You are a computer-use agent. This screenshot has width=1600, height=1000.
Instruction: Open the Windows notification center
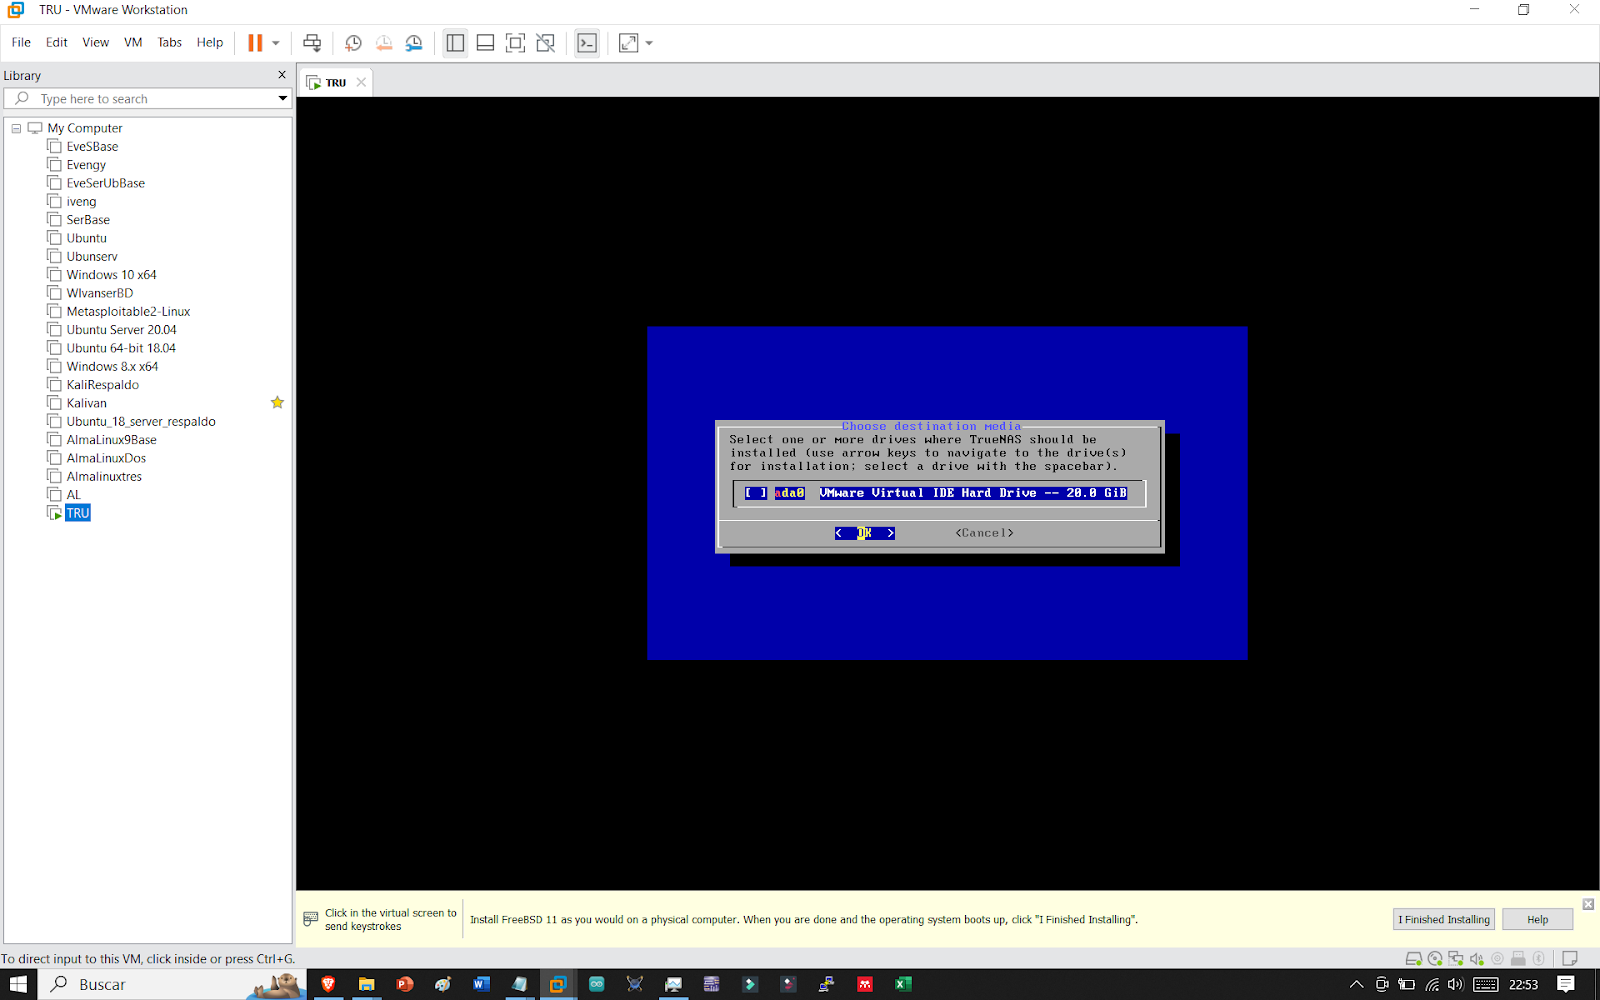pos(1566,984)
